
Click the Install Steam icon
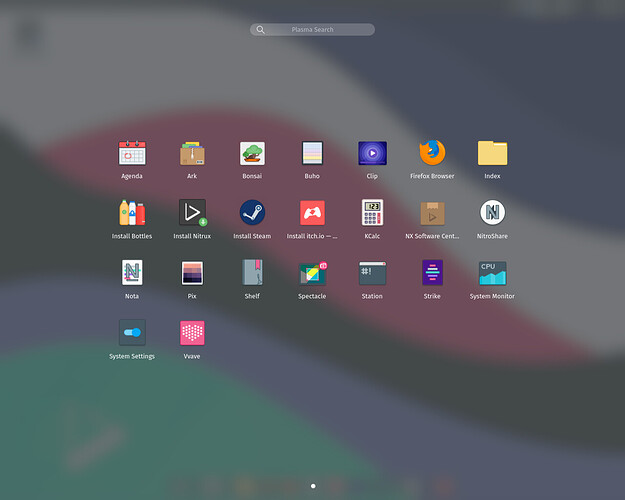252,213
